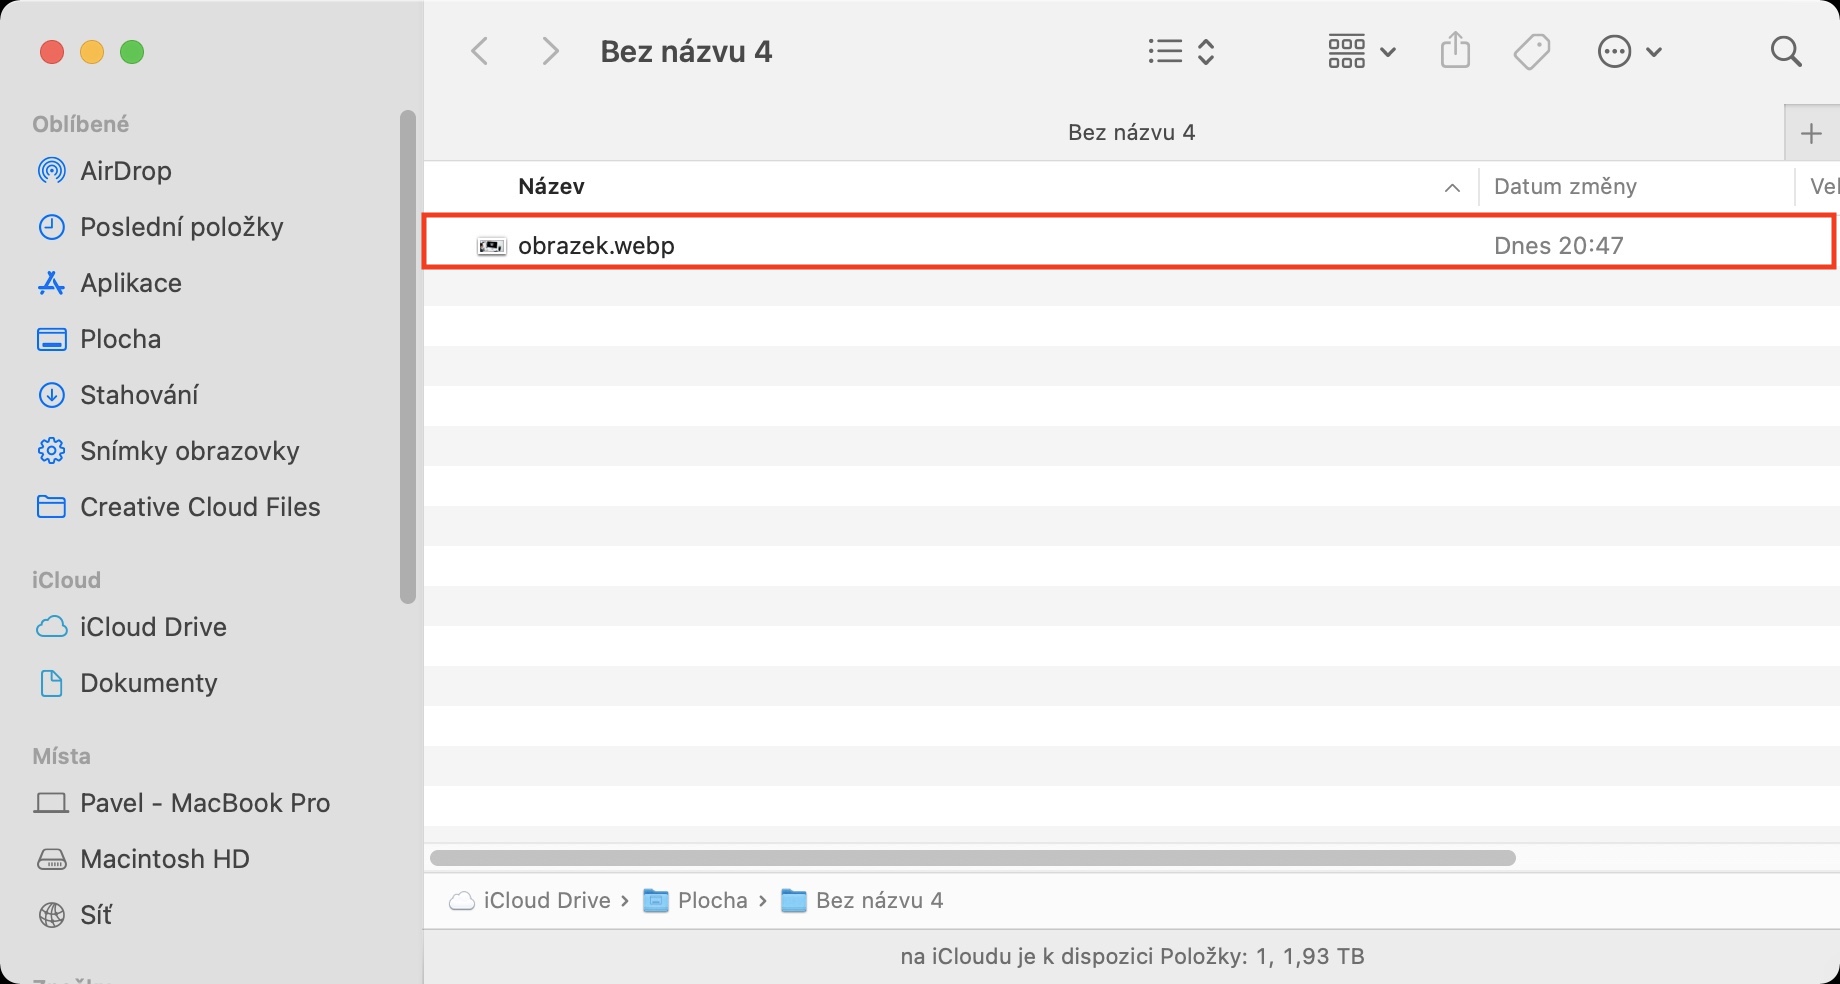This screenshot has height=984, width=1840.
Task: Select iCloud Drive in the sidebar
Action: click(152, 627)
